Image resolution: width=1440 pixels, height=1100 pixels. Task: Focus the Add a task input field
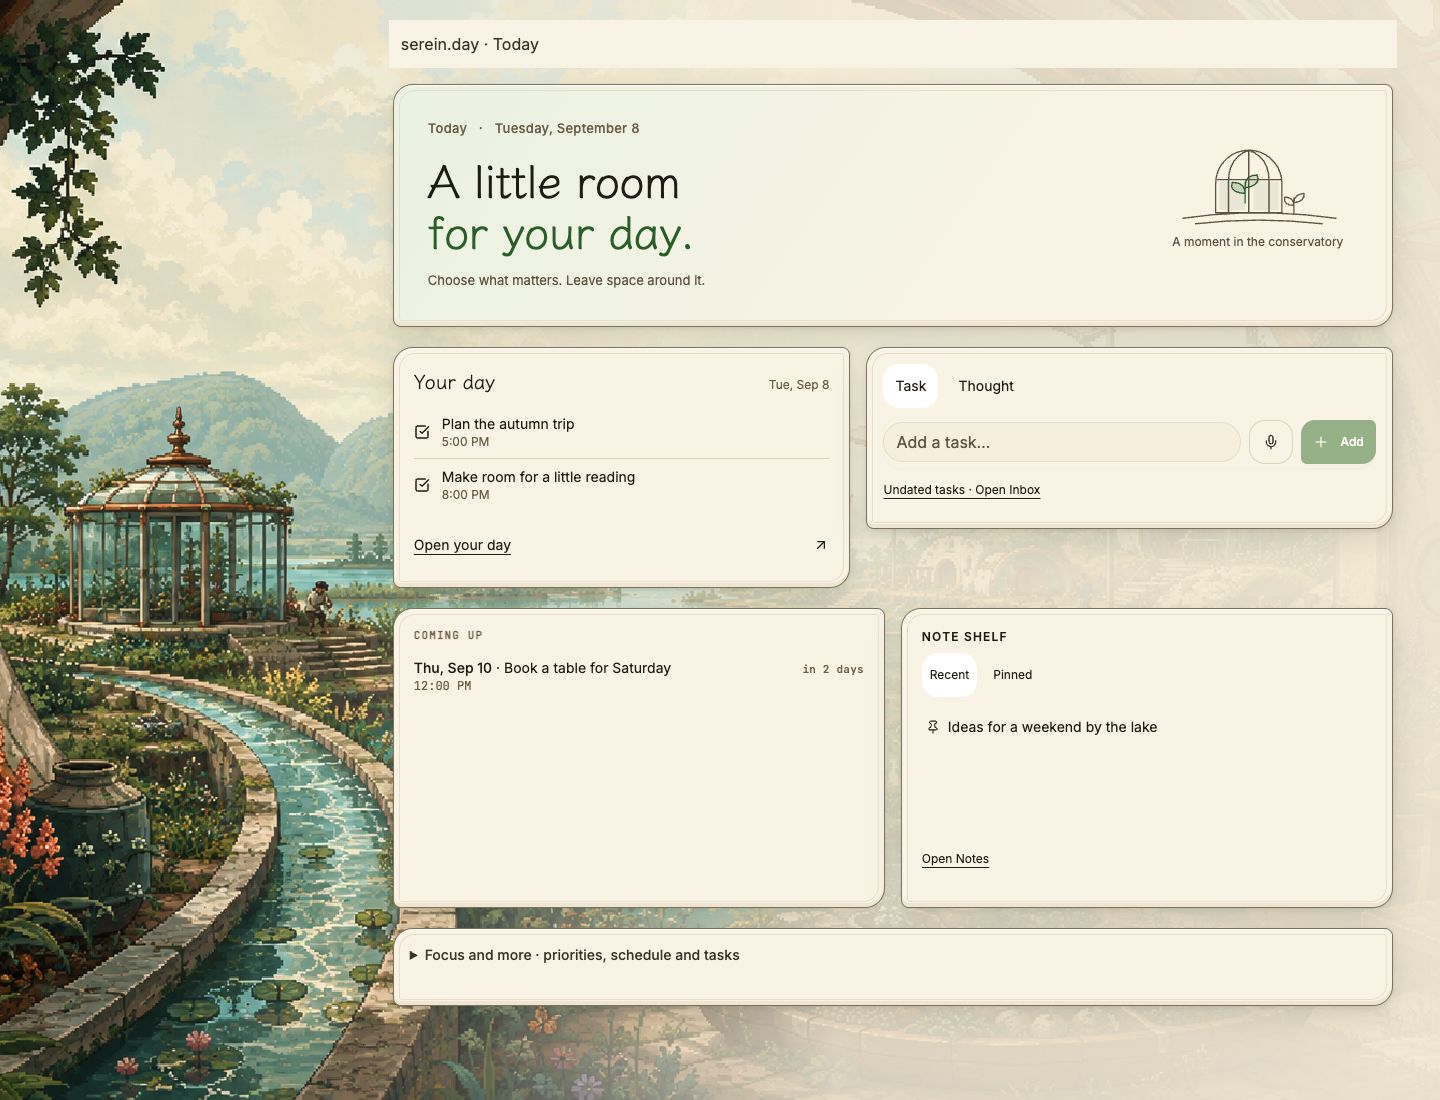1062,442
